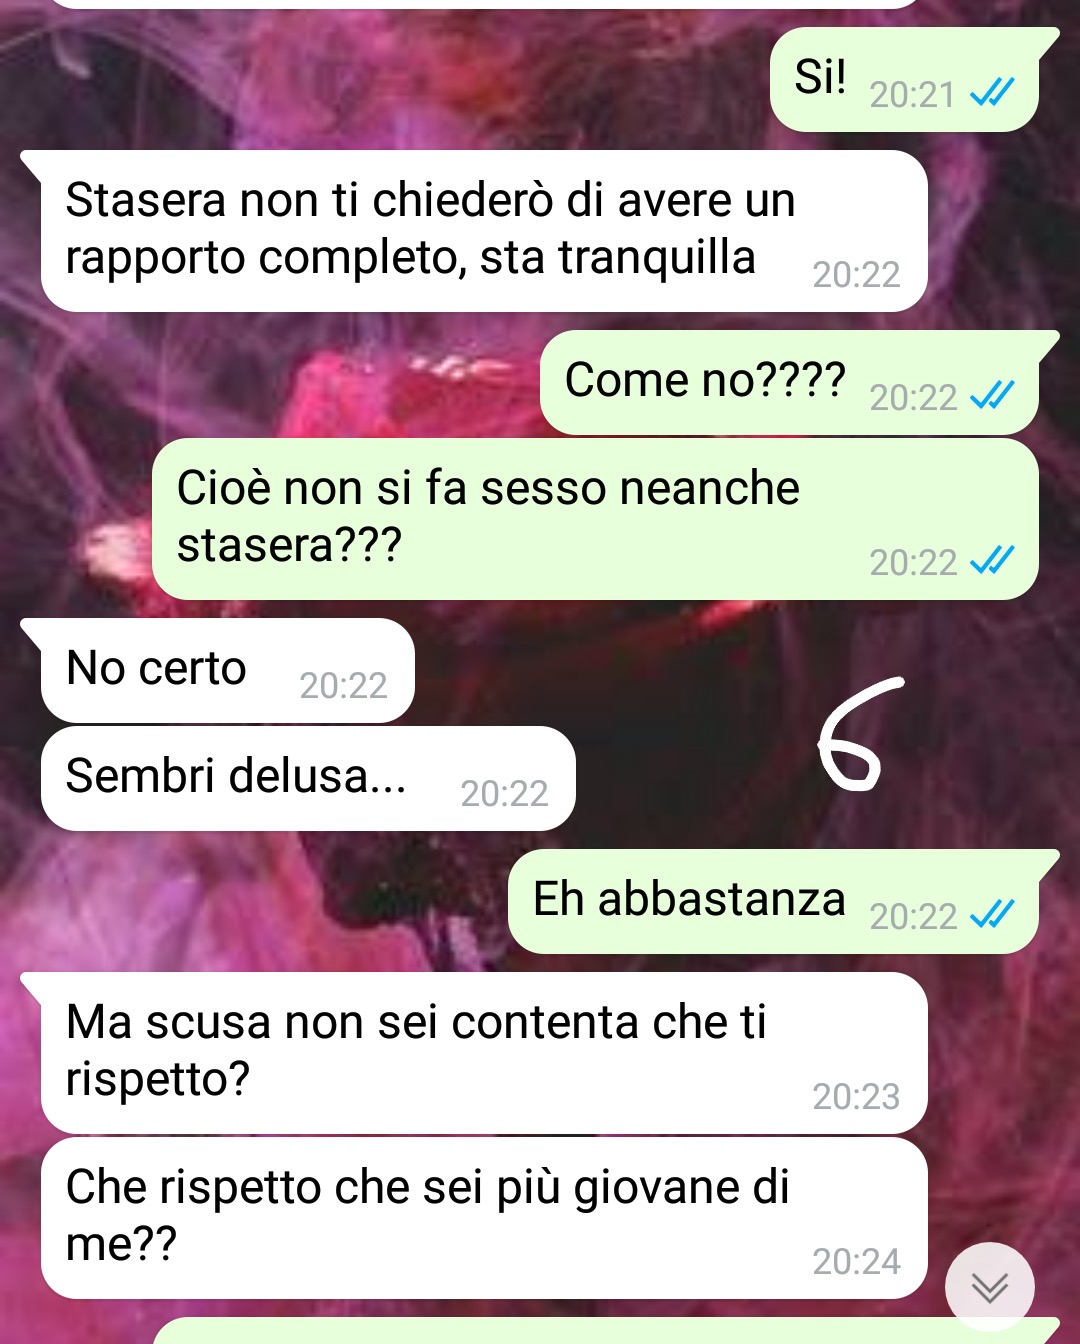Tap the read checkmarks on 'Cioè non si fa sesso' message

(992, 561)
